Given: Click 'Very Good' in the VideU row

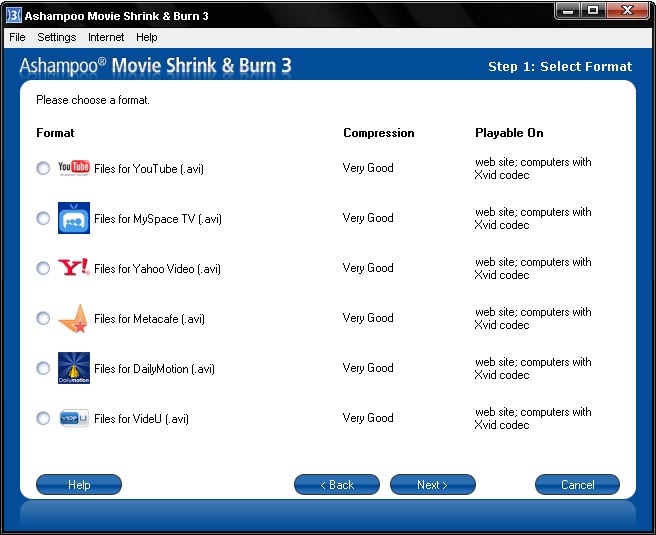Looking at the screenshot, I should tap(368, 418).
